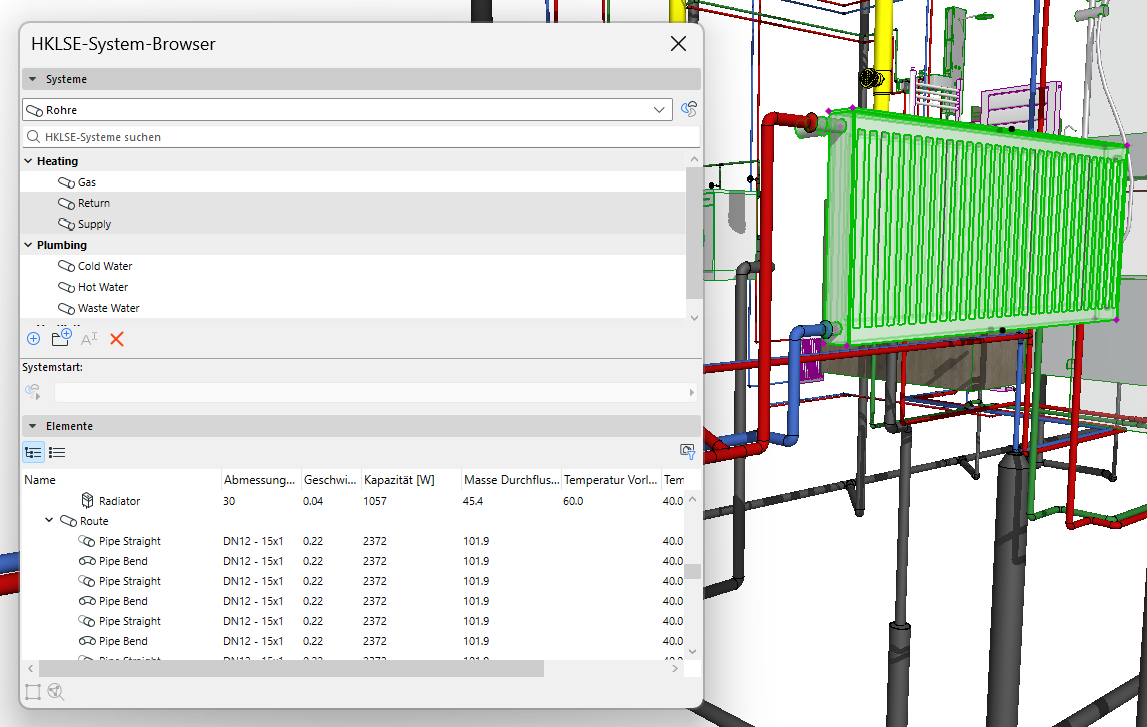This screenshot has height=727, width=1147.
Task: Click the horizontal scrollbar of element table
Action: [x=290, y=668]
